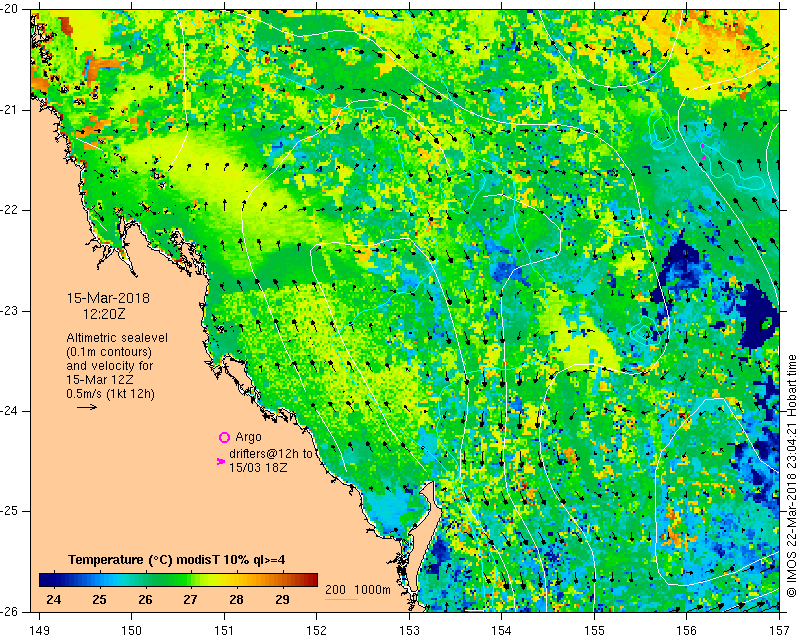Click the latitude '-26' axis label
Viewport: 800px width, 640px height.
point(10,611)
